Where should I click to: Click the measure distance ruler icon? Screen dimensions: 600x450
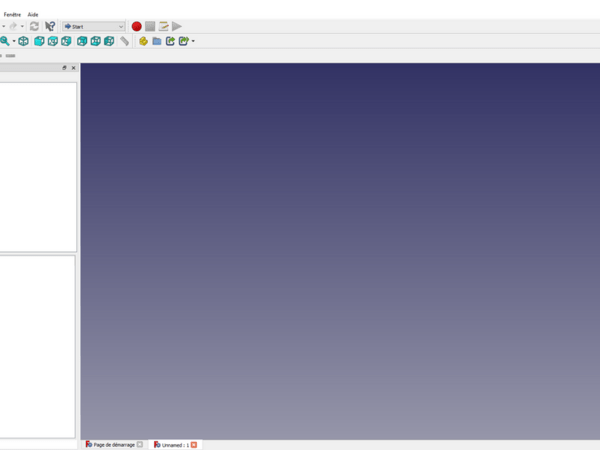tap(125, 41)
